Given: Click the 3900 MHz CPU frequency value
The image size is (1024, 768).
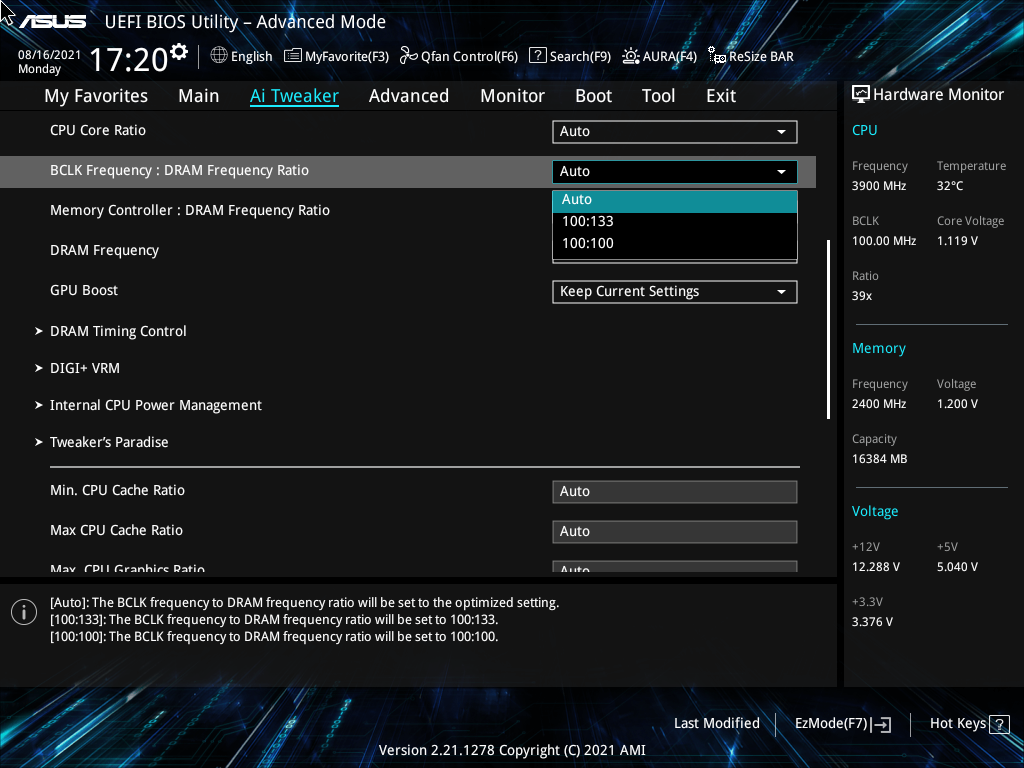Looking at the screenshot, I should click(x=879, y=186).
